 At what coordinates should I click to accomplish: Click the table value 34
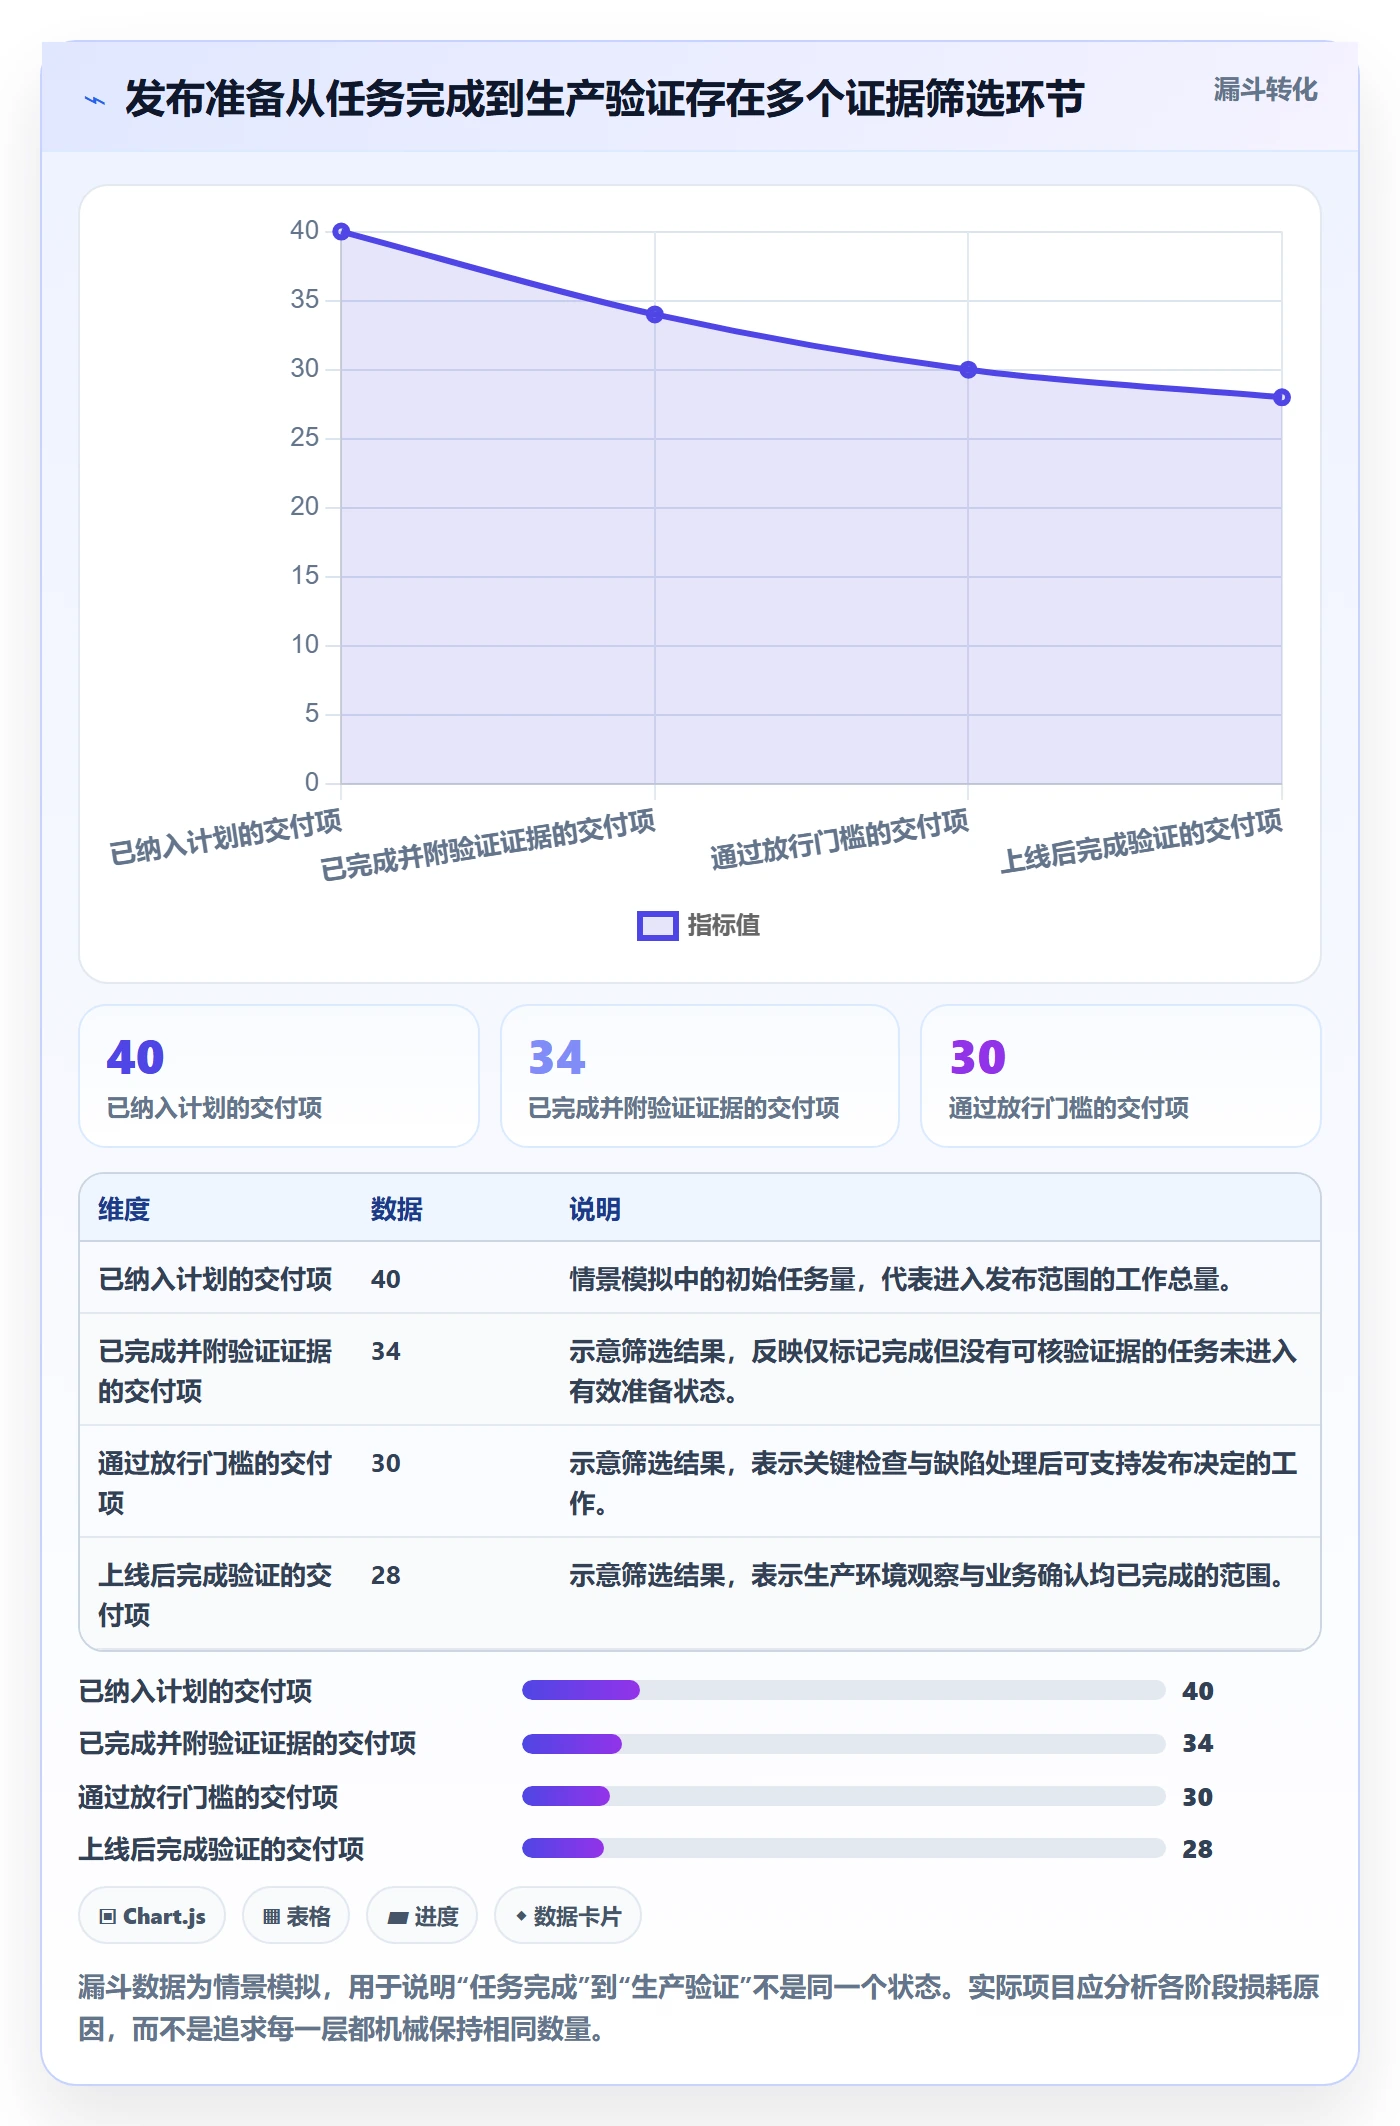click(x=386, y=1352)
